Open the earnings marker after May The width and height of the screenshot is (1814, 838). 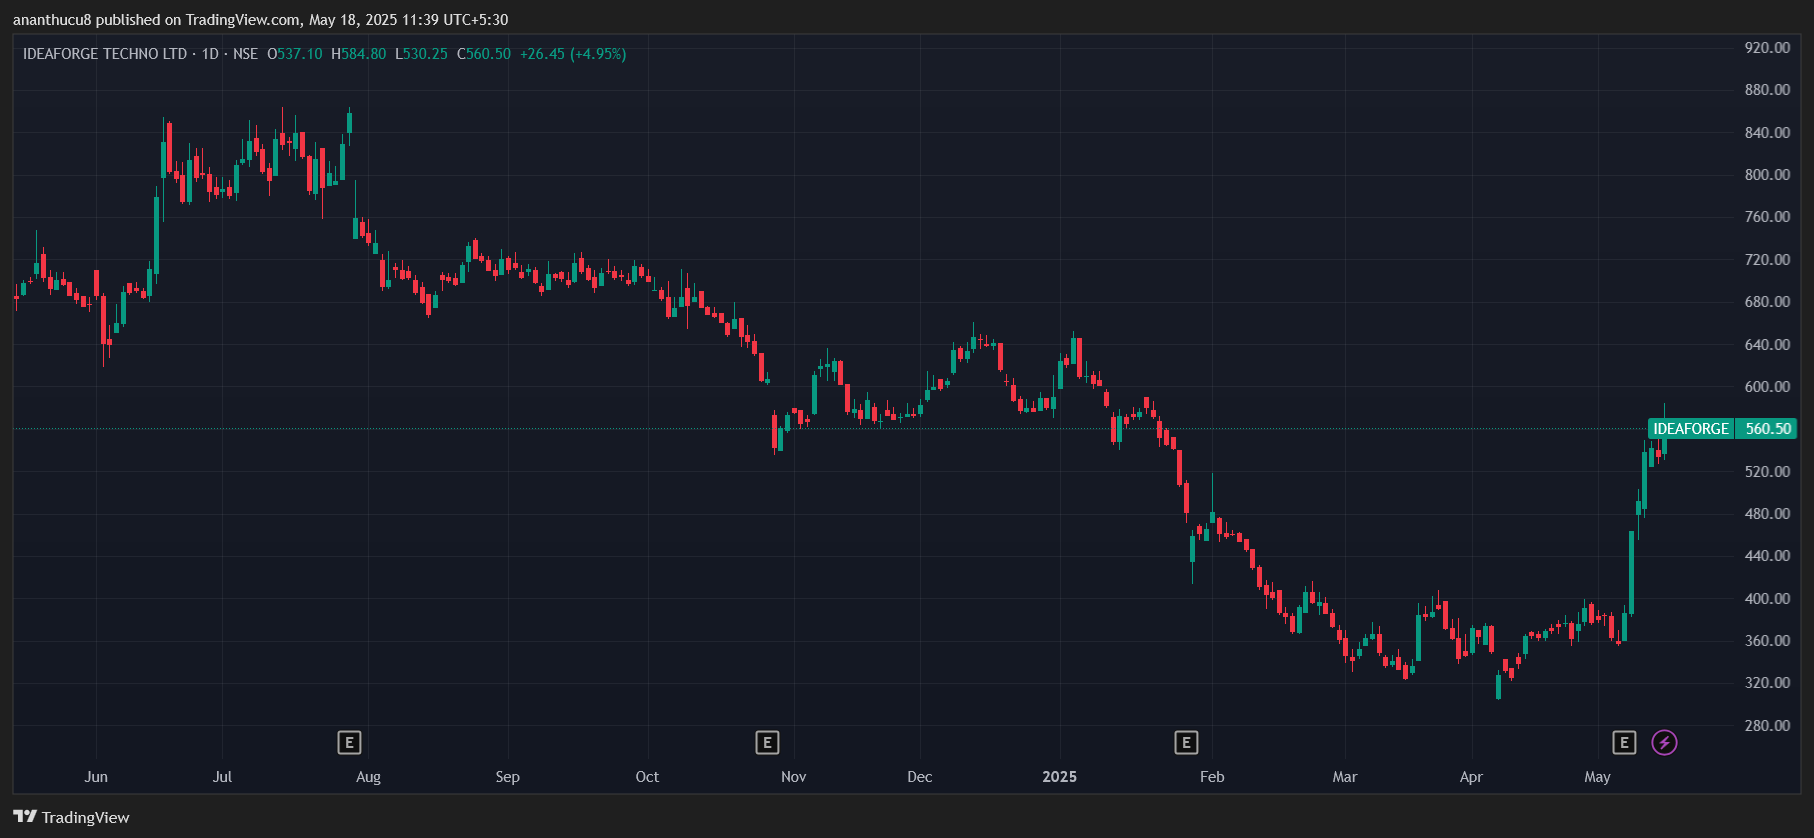tap(1624, 742)
